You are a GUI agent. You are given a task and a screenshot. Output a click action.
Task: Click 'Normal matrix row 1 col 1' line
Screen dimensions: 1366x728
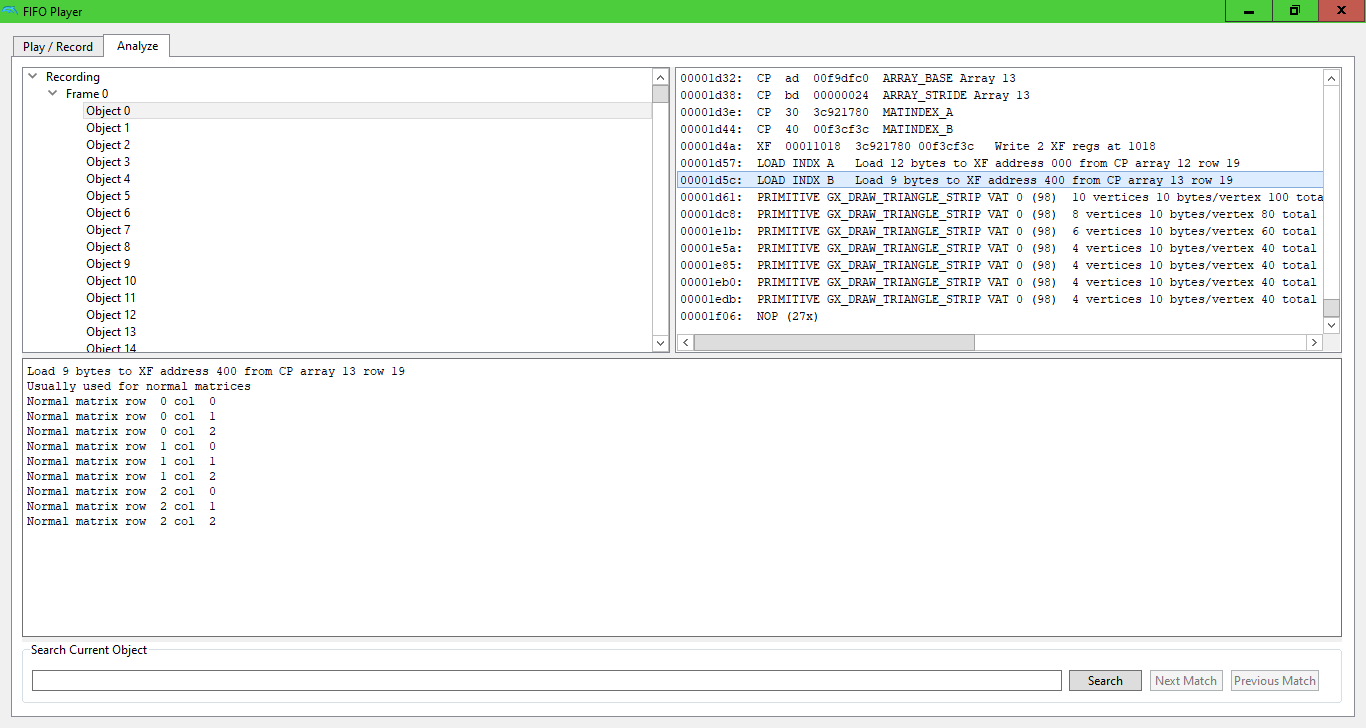(x=121, y=461)
